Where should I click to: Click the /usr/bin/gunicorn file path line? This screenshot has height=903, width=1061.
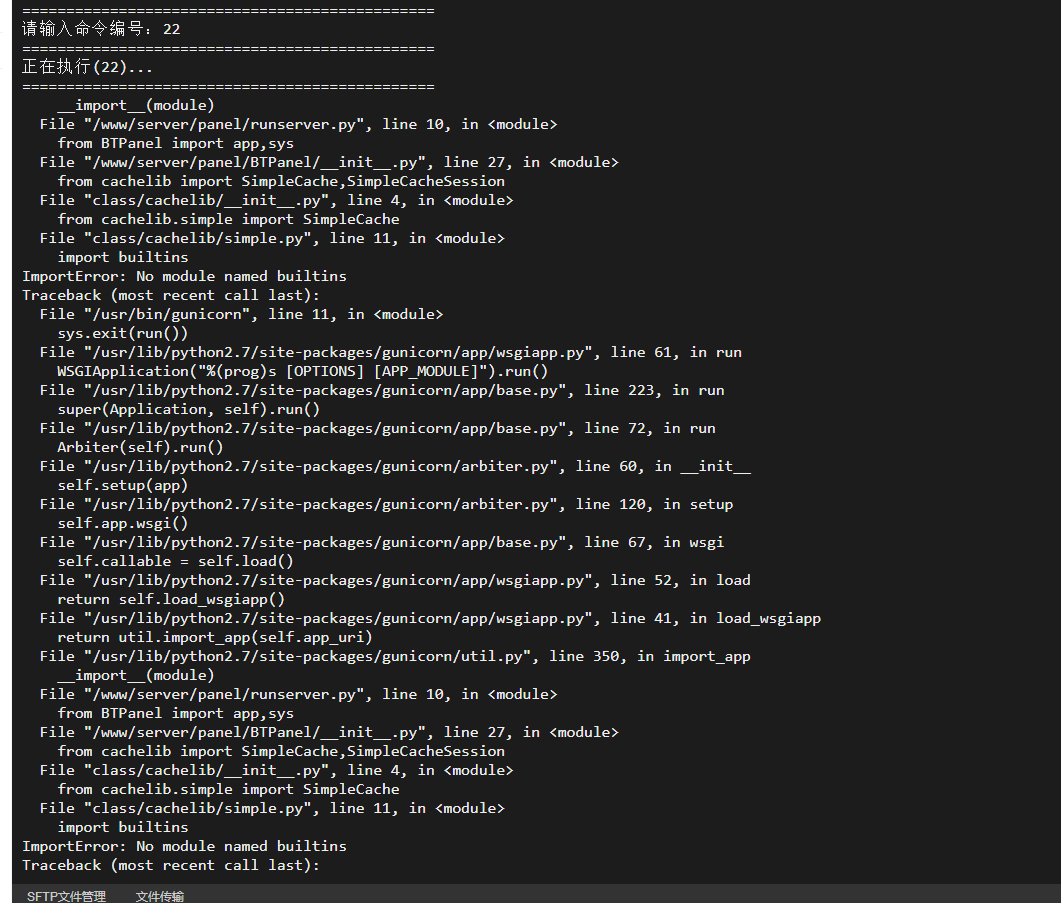point(241,314)
